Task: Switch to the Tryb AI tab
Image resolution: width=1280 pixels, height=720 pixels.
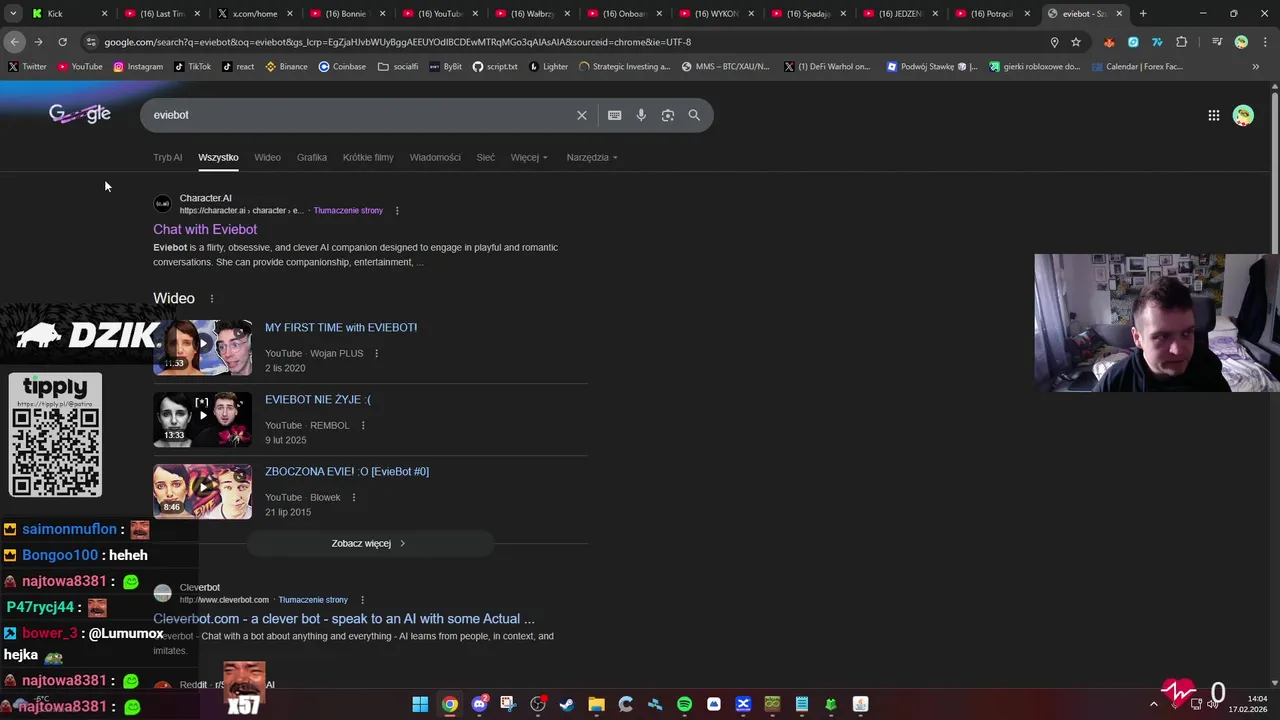Action: point(167,157)
